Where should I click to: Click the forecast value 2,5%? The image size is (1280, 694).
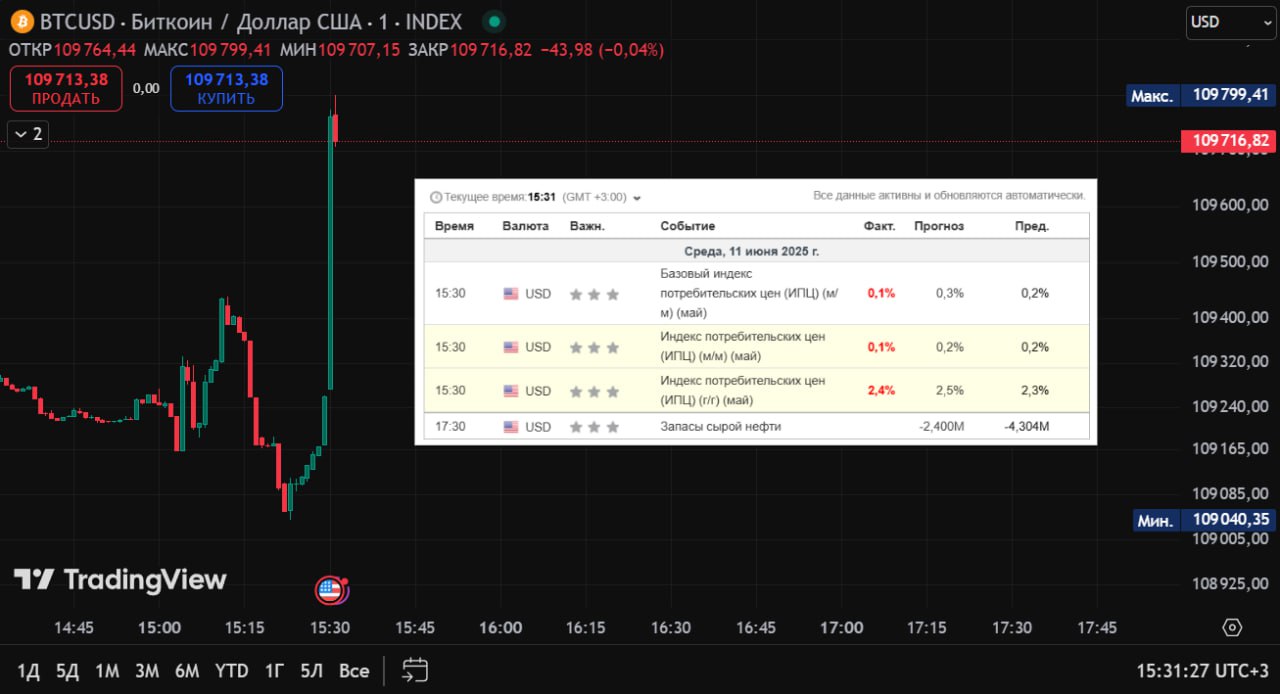[950, 391]
